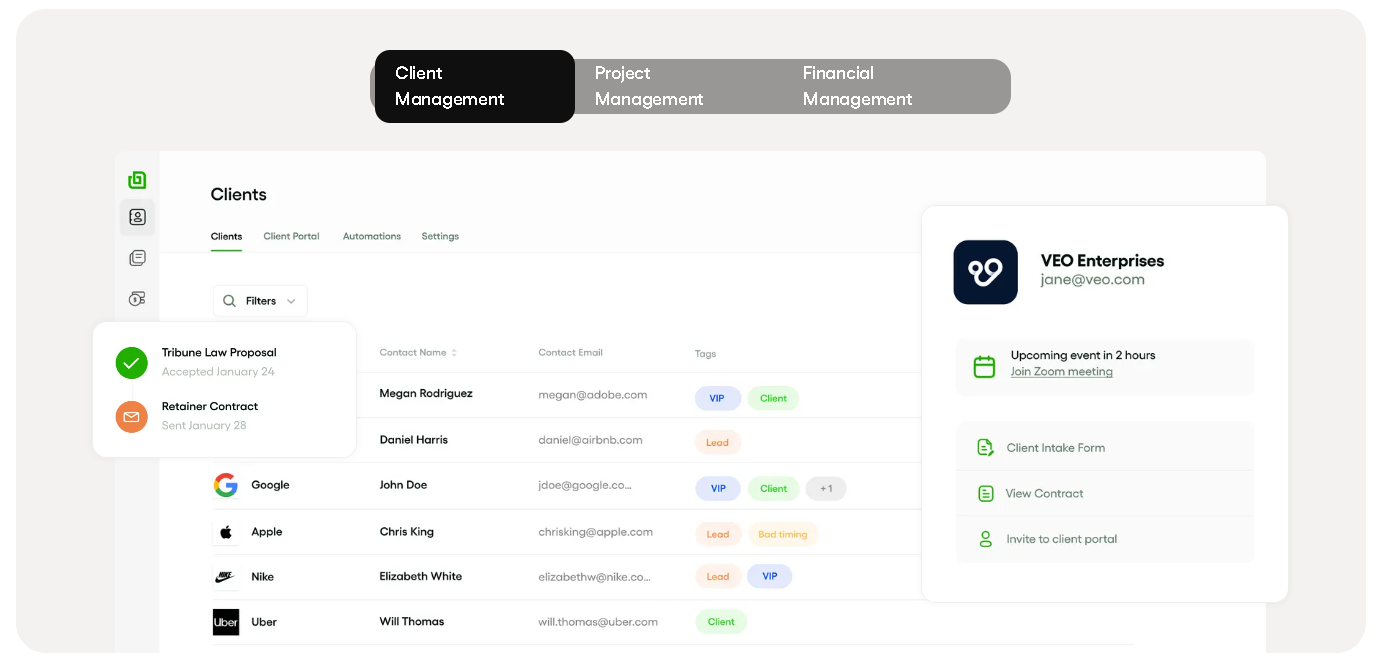
Task: Click the Tags column header
Action: coord(706,354)
